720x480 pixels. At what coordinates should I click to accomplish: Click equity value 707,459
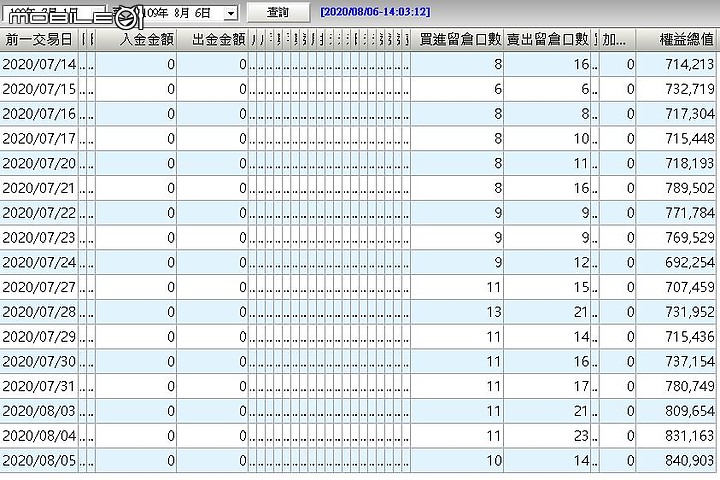coord(690,288)
